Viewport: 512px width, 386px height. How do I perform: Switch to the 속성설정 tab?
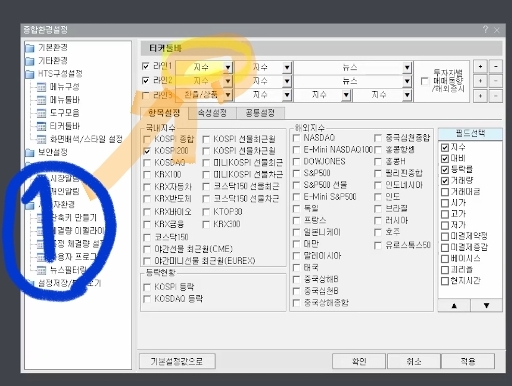(x=212, y=113)
